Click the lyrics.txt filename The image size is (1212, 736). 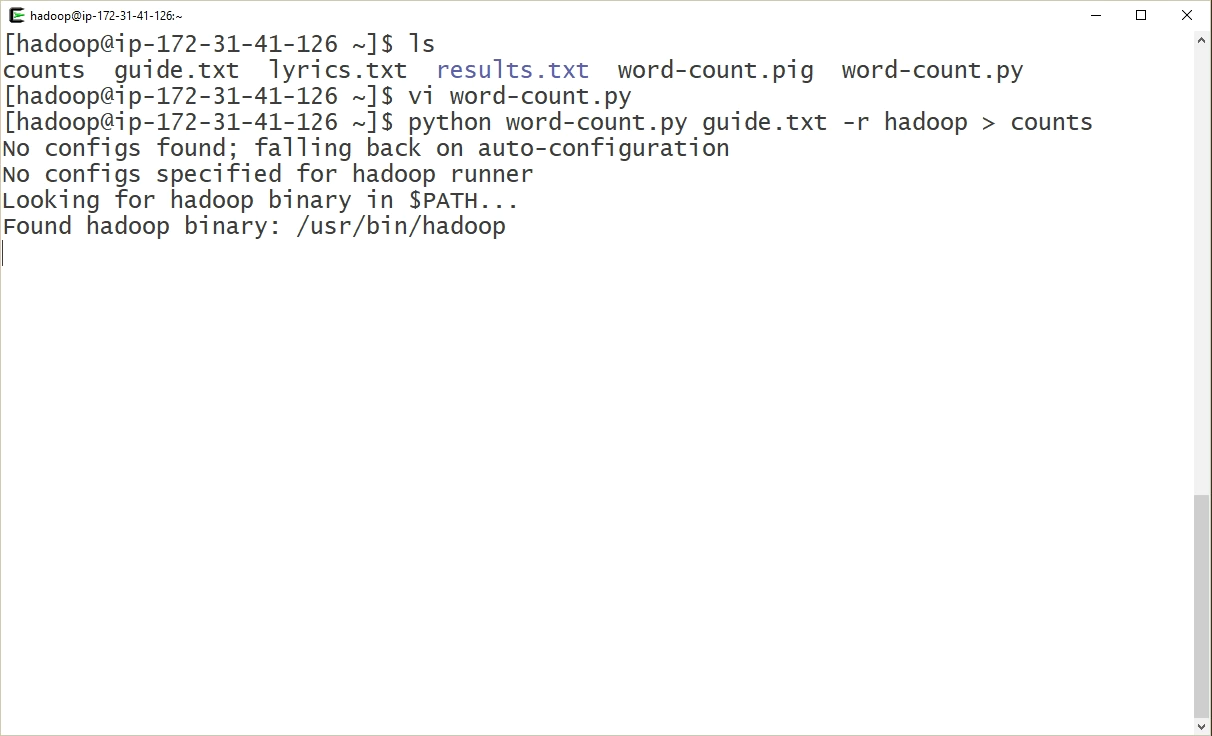(338, 70)
